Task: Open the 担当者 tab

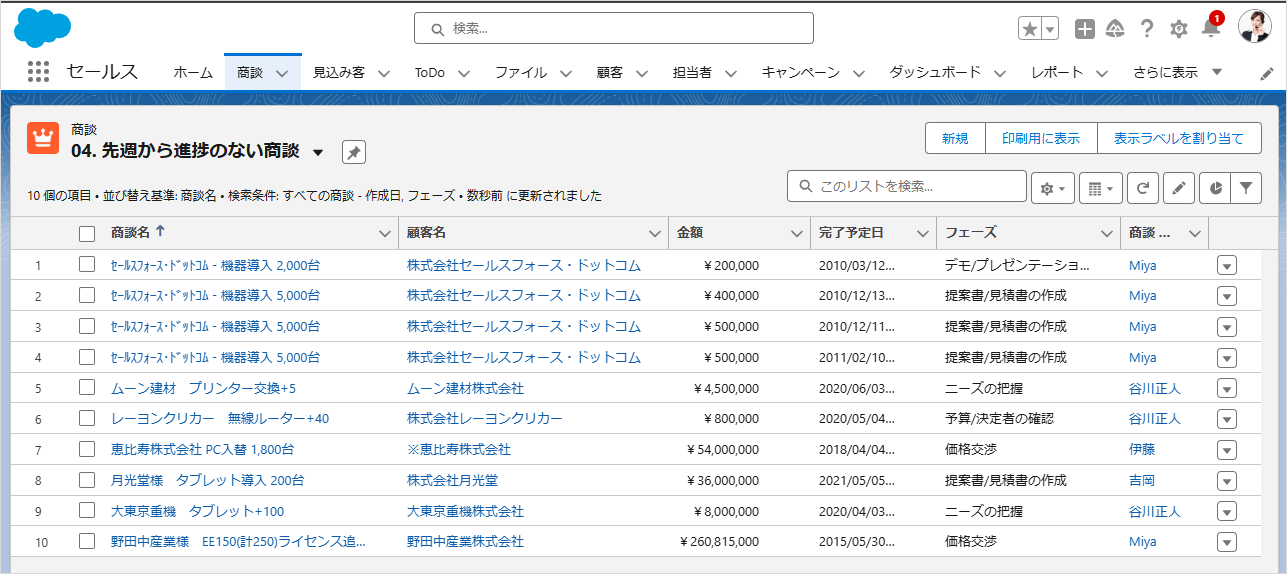Action: click(x=692, y=72)
